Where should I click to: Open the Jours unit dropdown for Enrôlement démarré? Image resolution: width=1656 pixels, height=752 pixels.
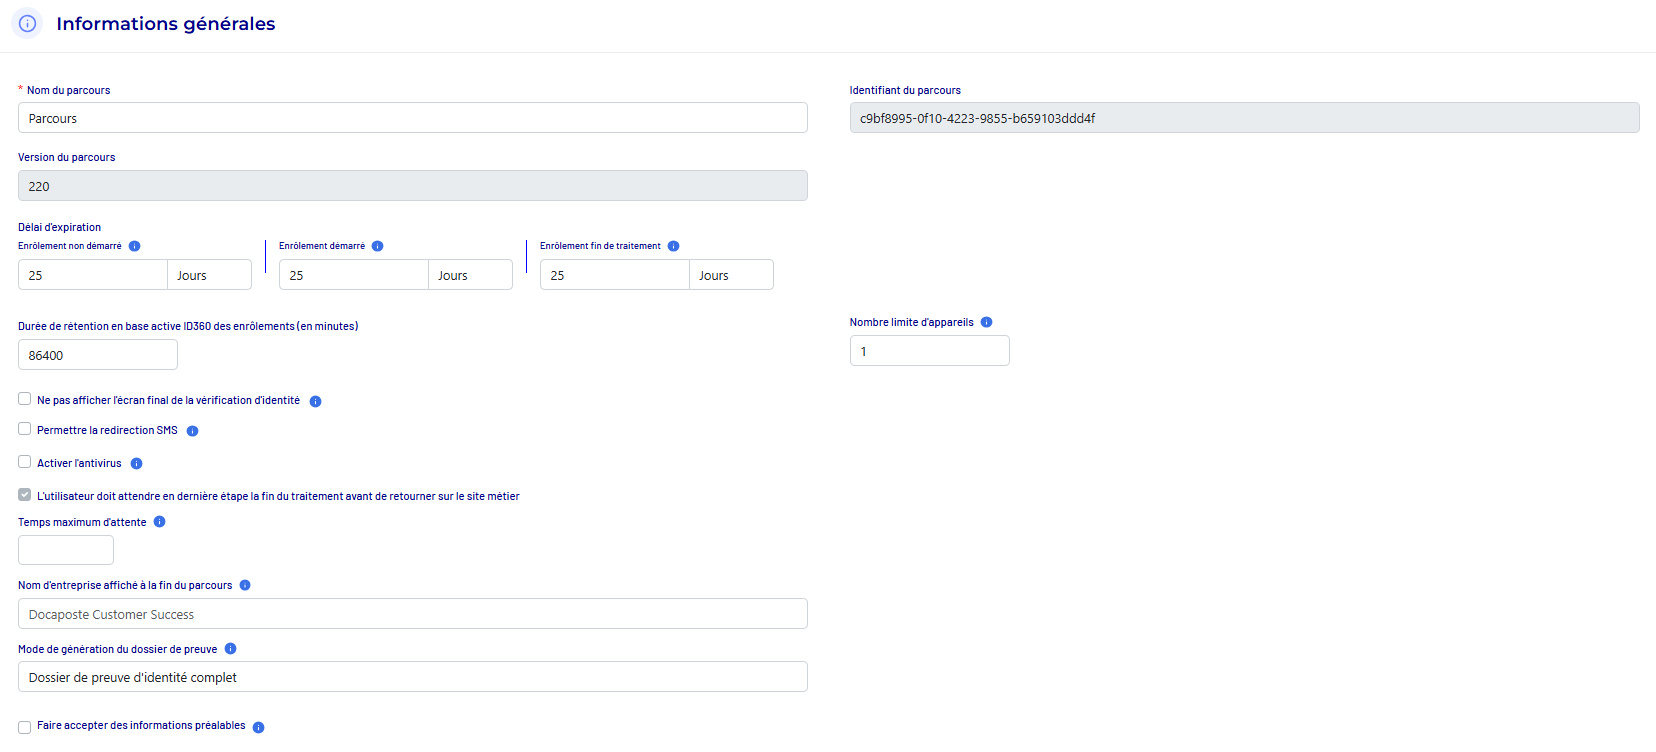click(x=470, y=275)
